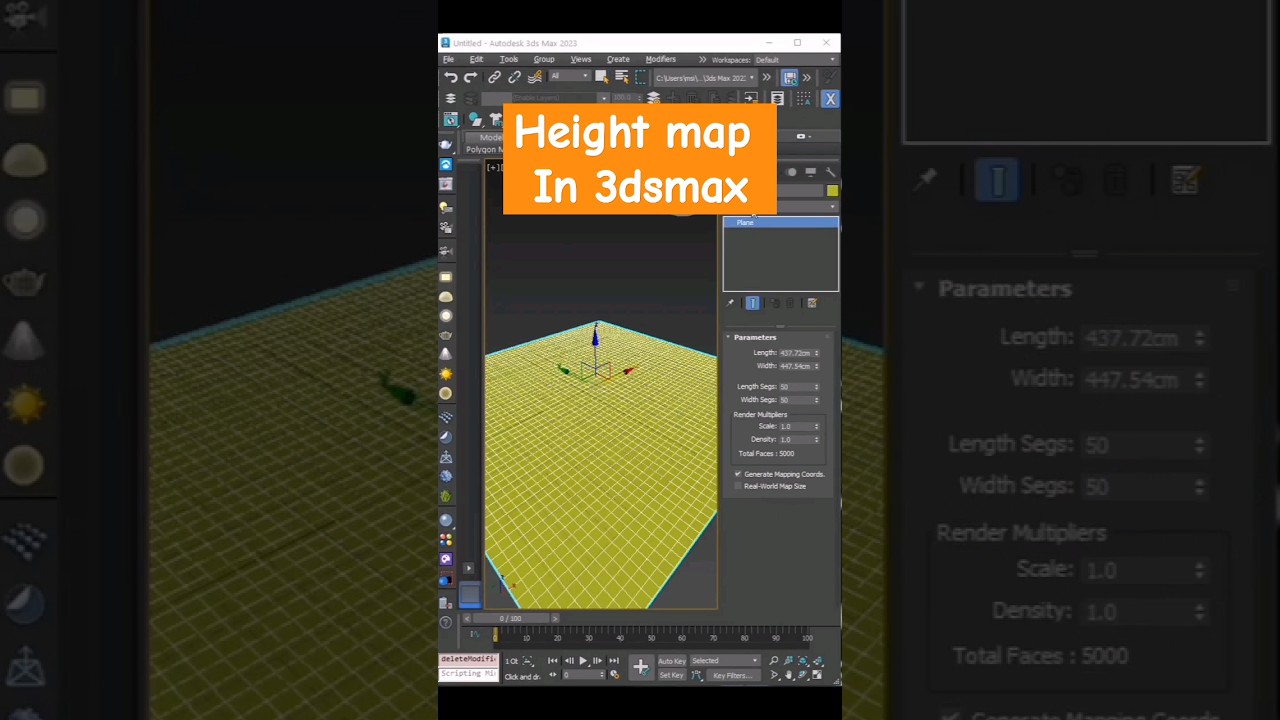Image resolution: width=1280 pixels, height=720 pixels.
Task: Open the Modifier List dropdown arrow
Action: point(832,207)
